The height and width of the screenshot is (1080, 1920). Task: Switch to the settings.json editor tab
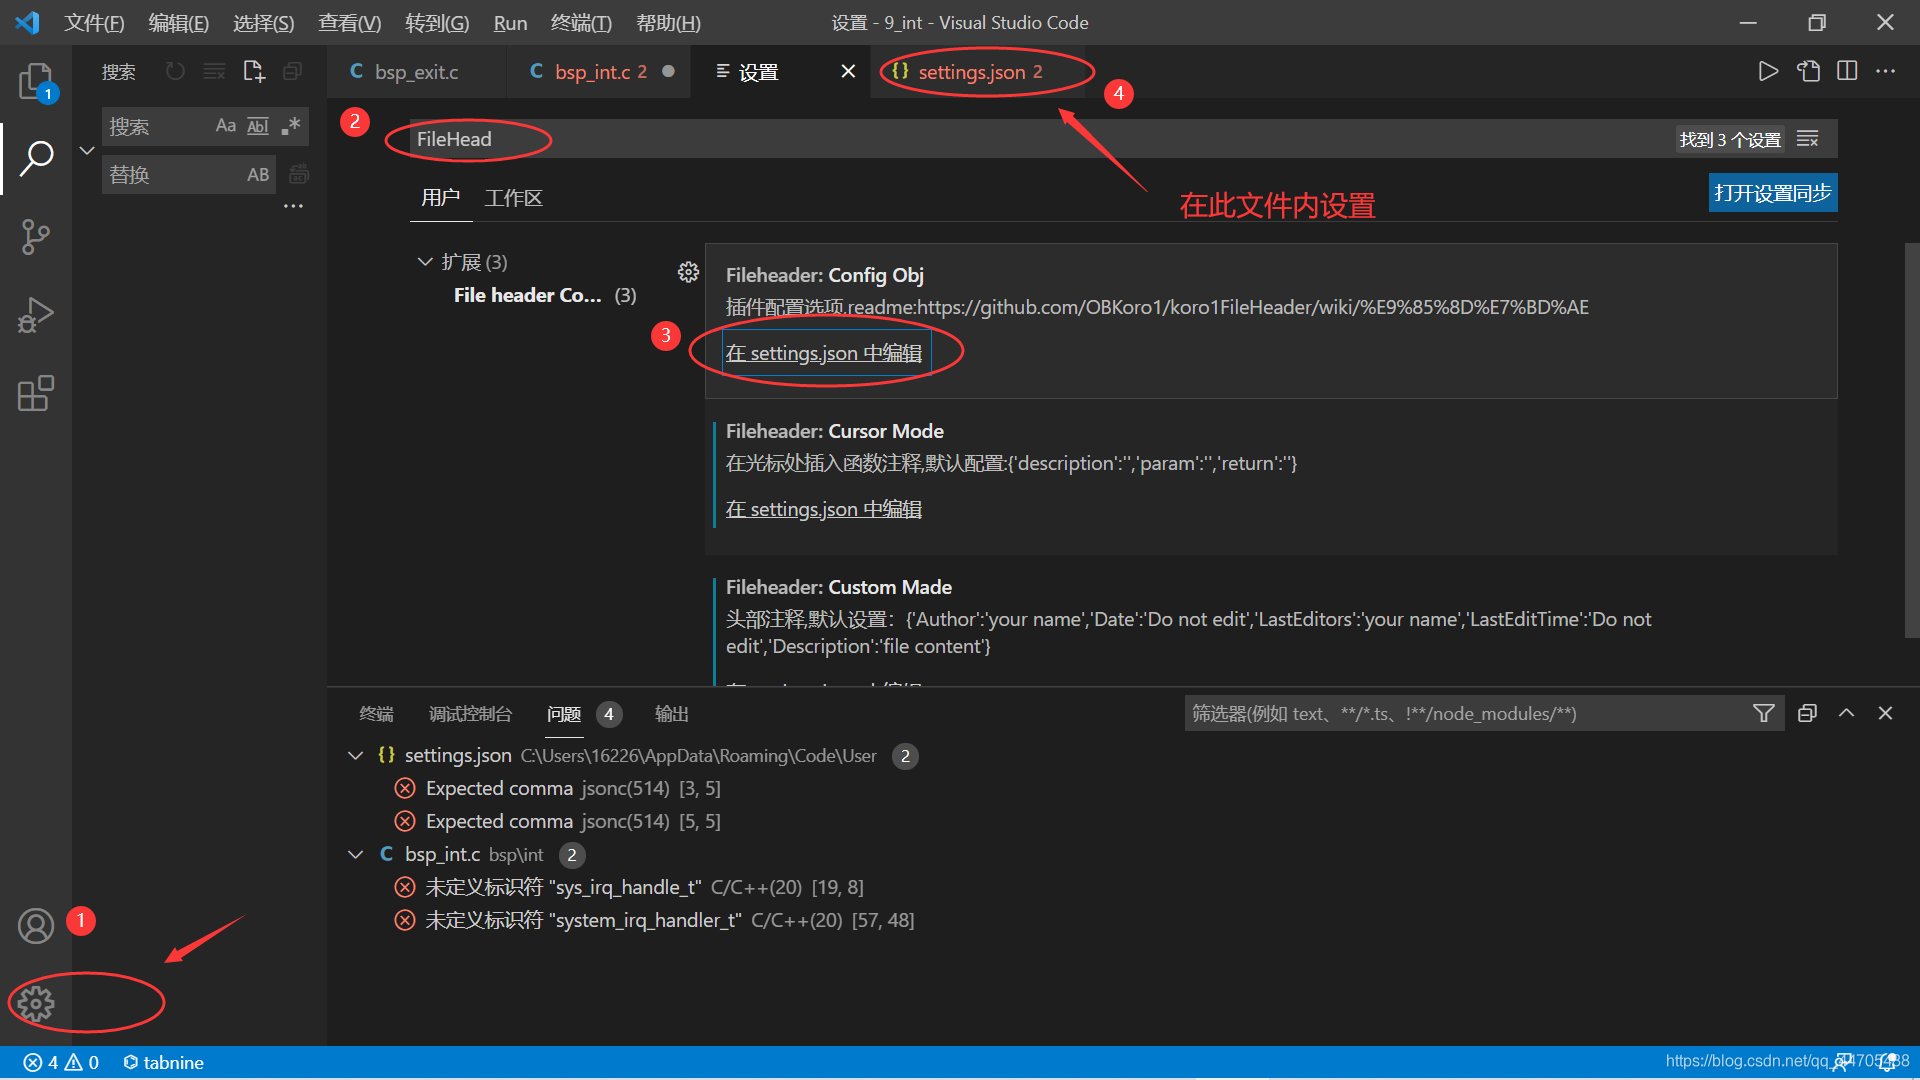[x=970, y=72]
